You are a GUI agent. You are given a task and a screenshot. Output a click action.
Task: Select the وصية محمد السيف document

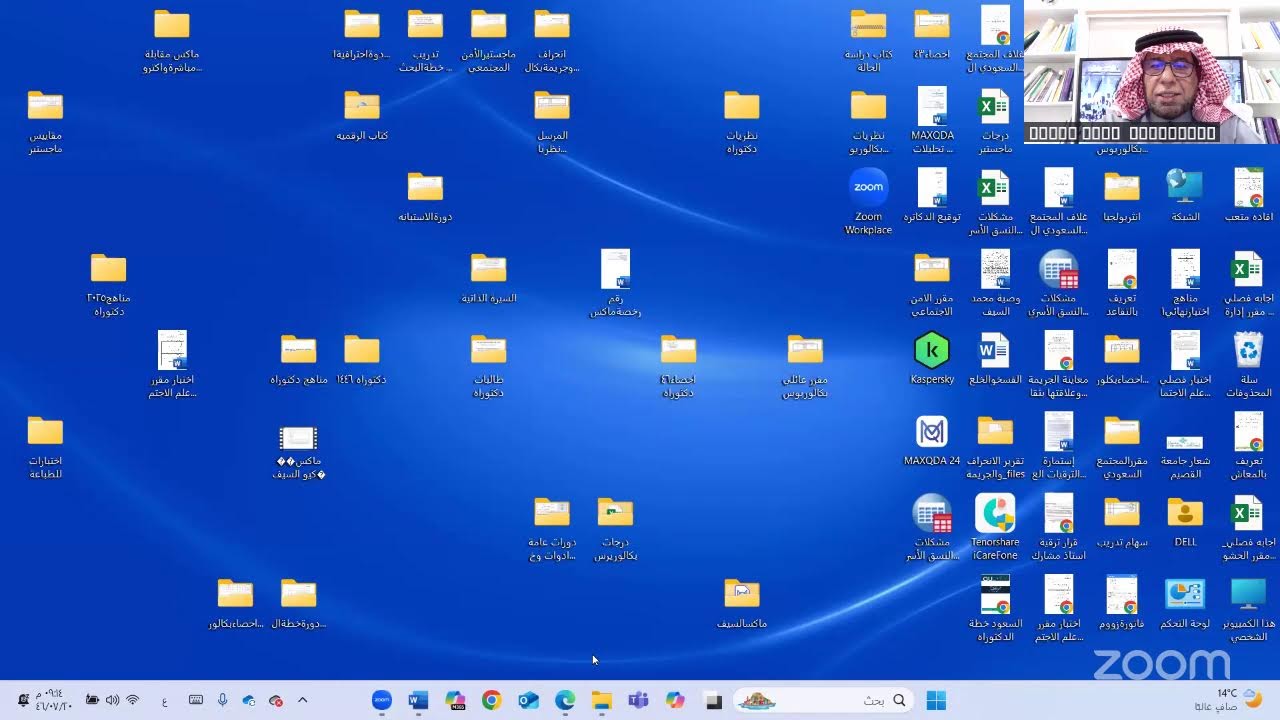pyautogui.click(x=995, y=283)
